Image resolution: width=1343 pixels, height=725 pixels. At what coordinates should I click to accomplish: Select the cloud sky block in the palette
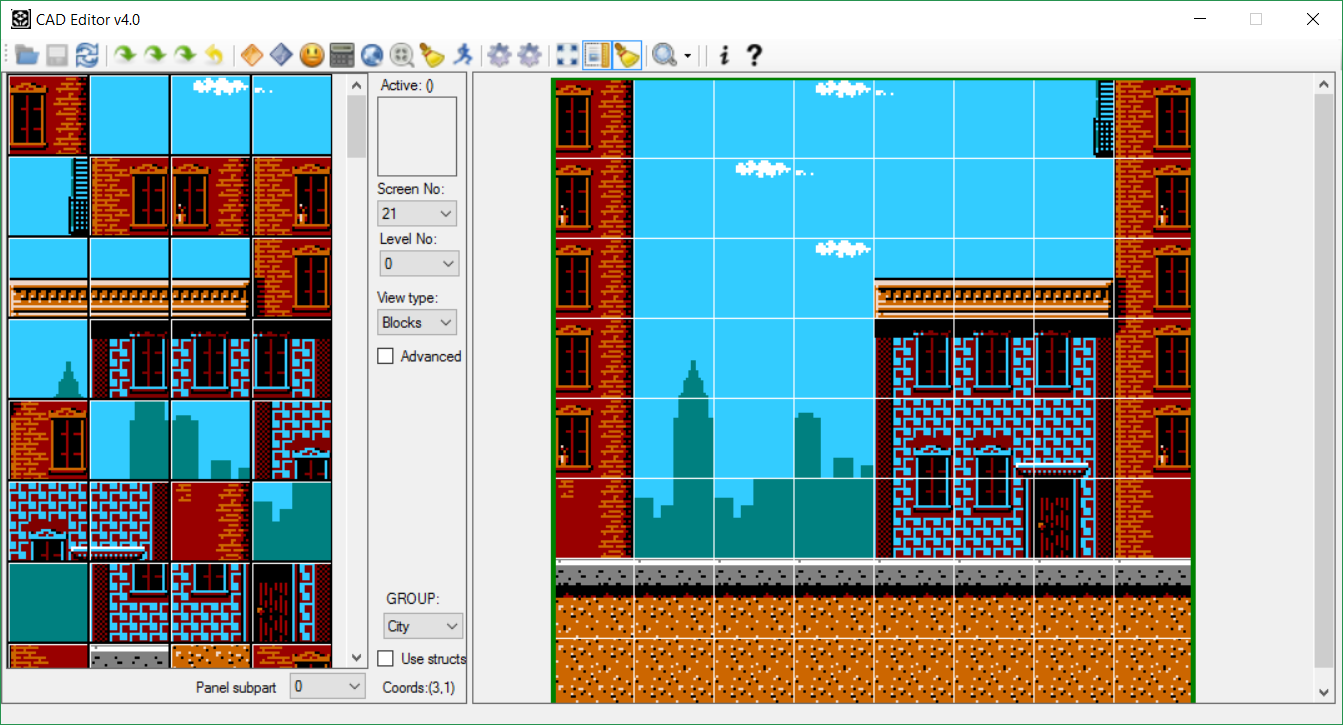(210, 115)
